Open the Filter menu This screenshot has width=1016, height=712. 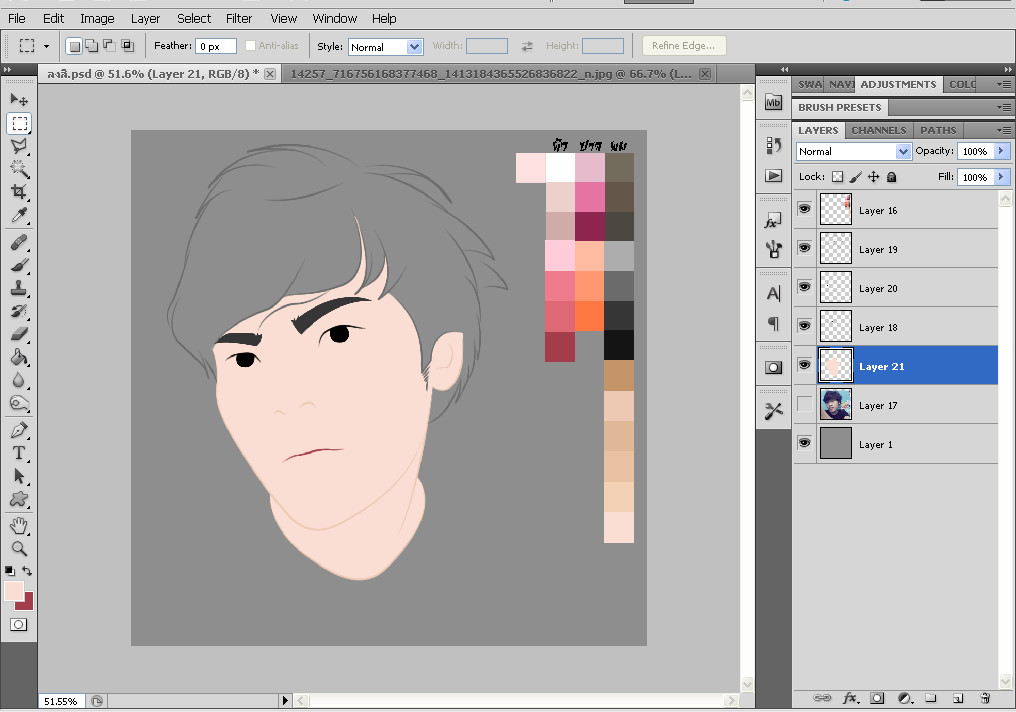[239, 18]
